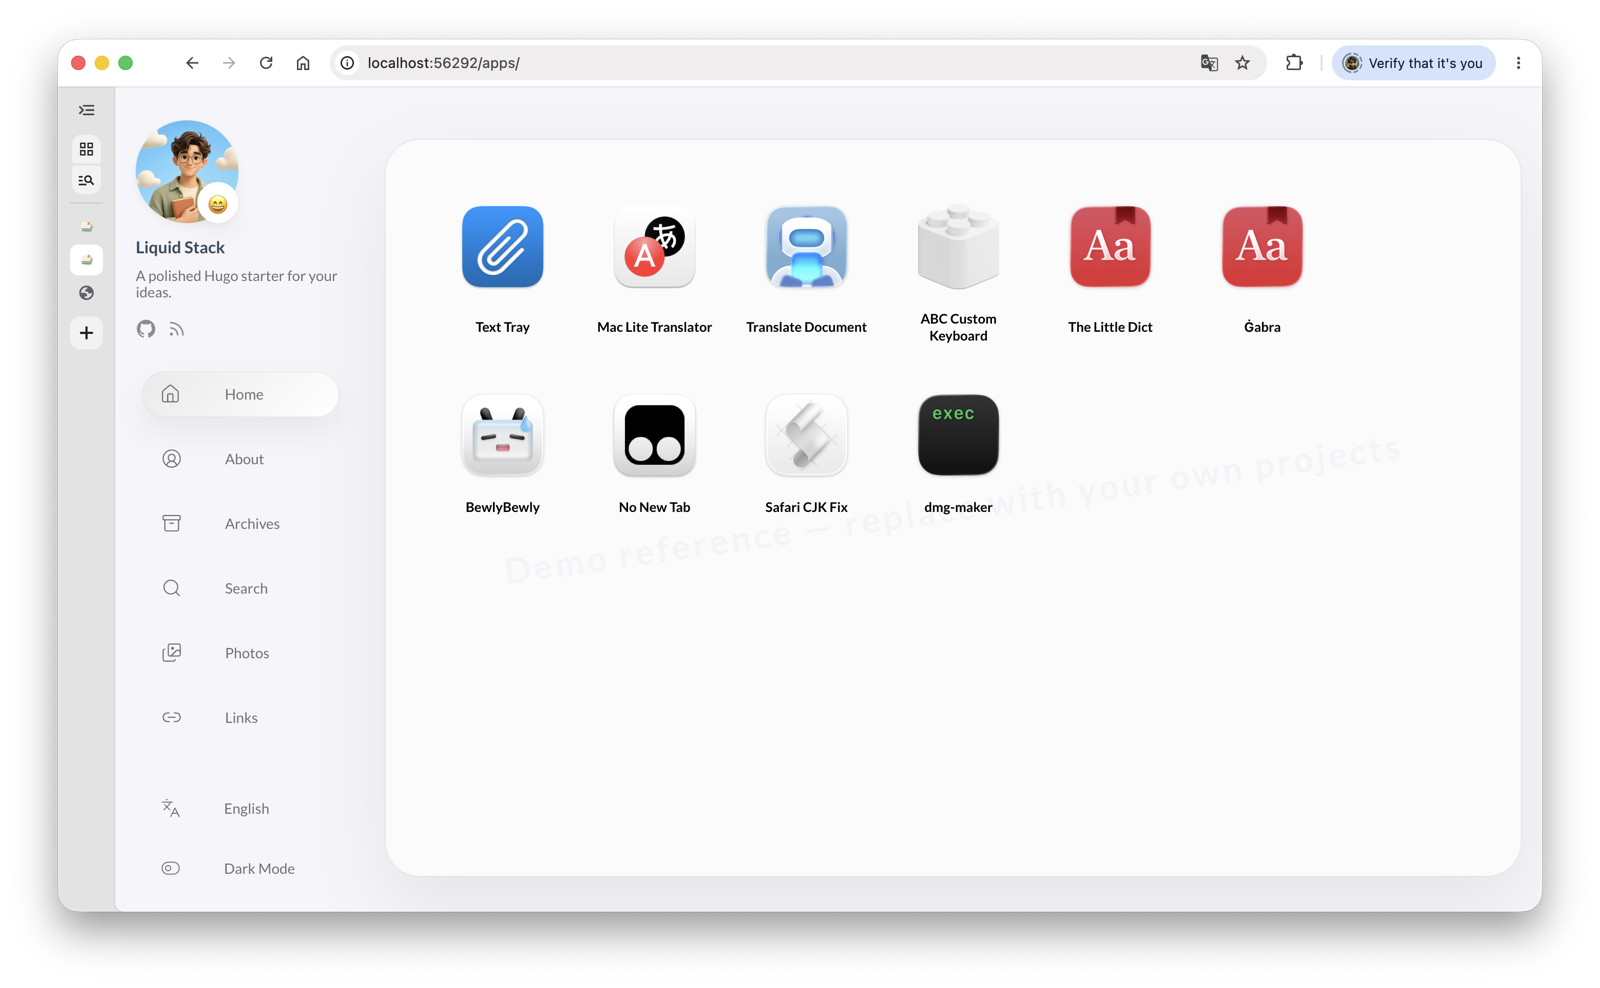The height and width of the screenshot is (988, 1600).
Task: Bookmark this page with the star
Action: (1243, 63)
